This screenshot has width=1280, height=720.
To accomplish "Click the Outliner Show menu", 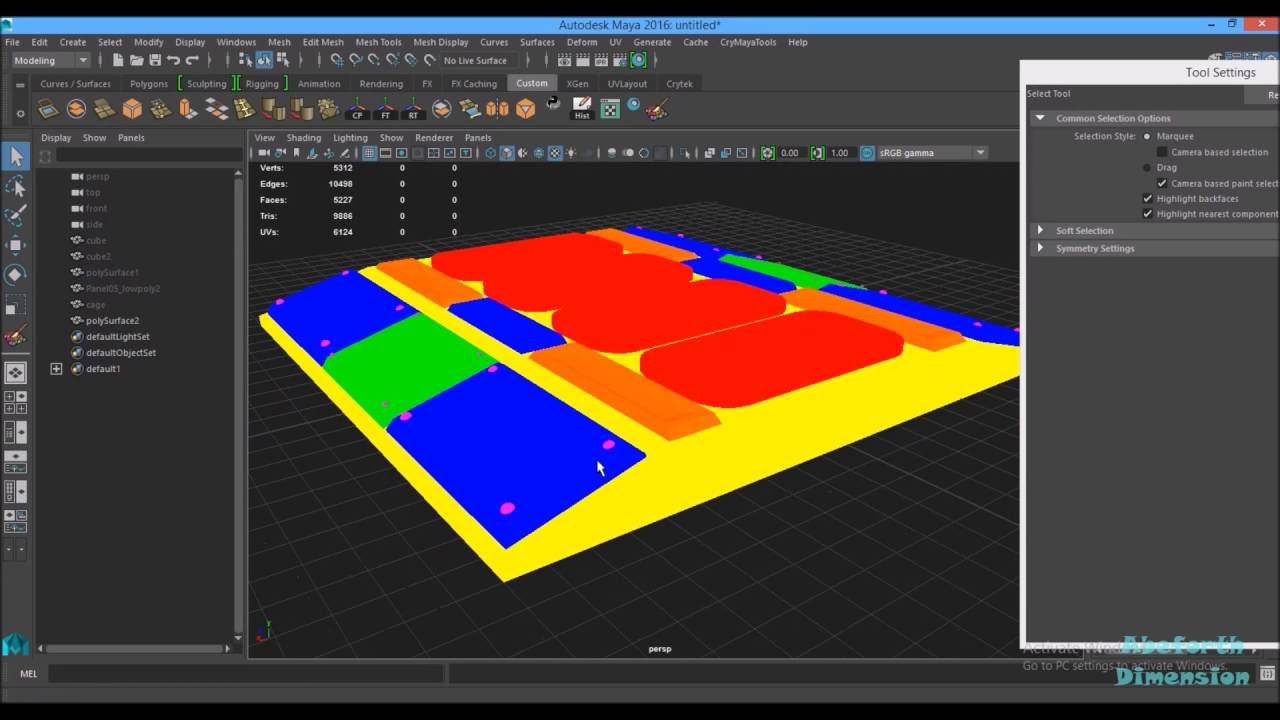I will click(x=94, y=138).
